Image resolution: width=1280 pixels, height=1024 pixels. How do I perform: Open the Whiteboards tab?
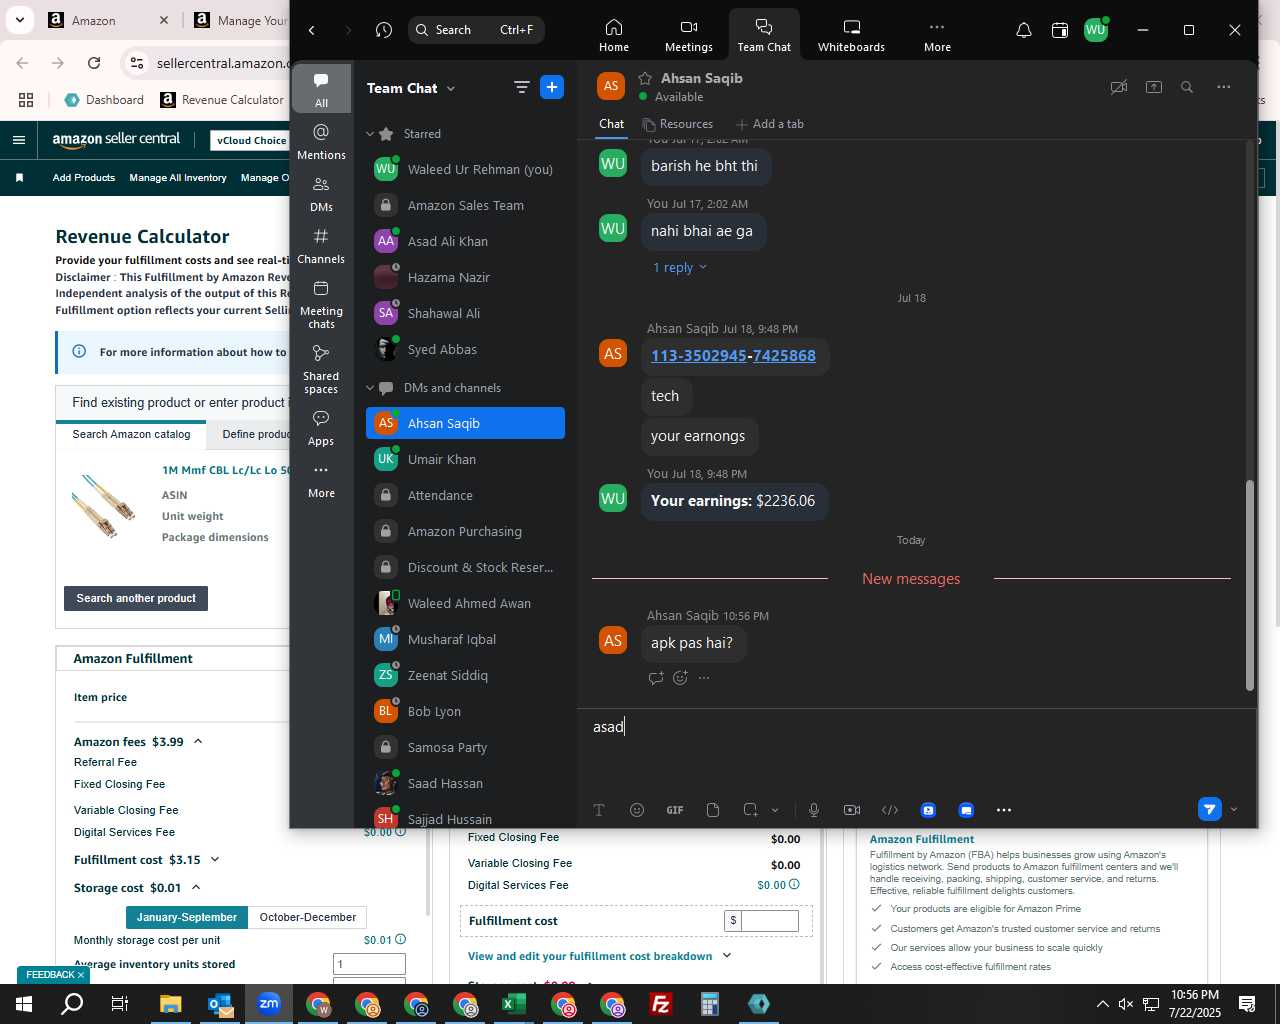pos(851,35)
